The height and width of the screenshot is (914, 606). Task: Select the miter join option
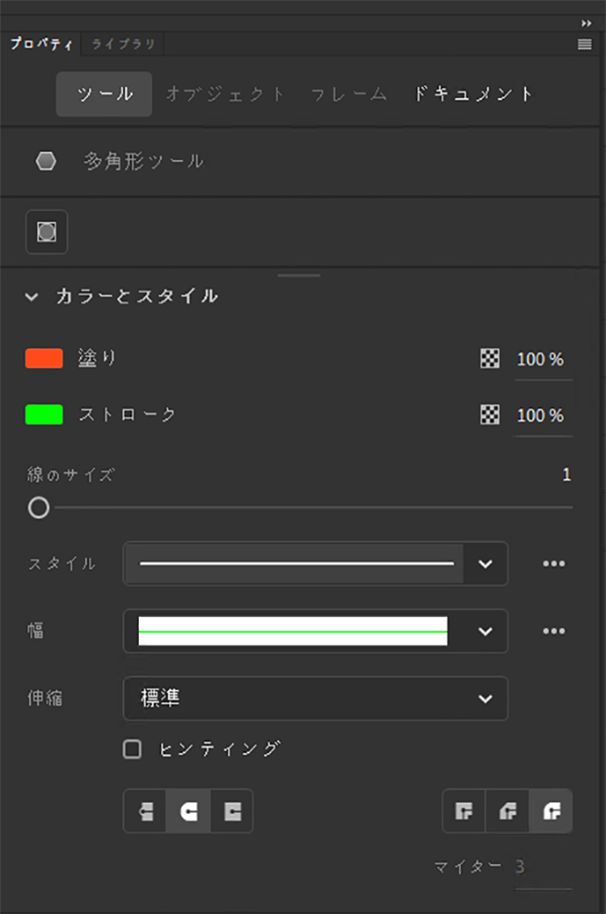pos(463,811)
